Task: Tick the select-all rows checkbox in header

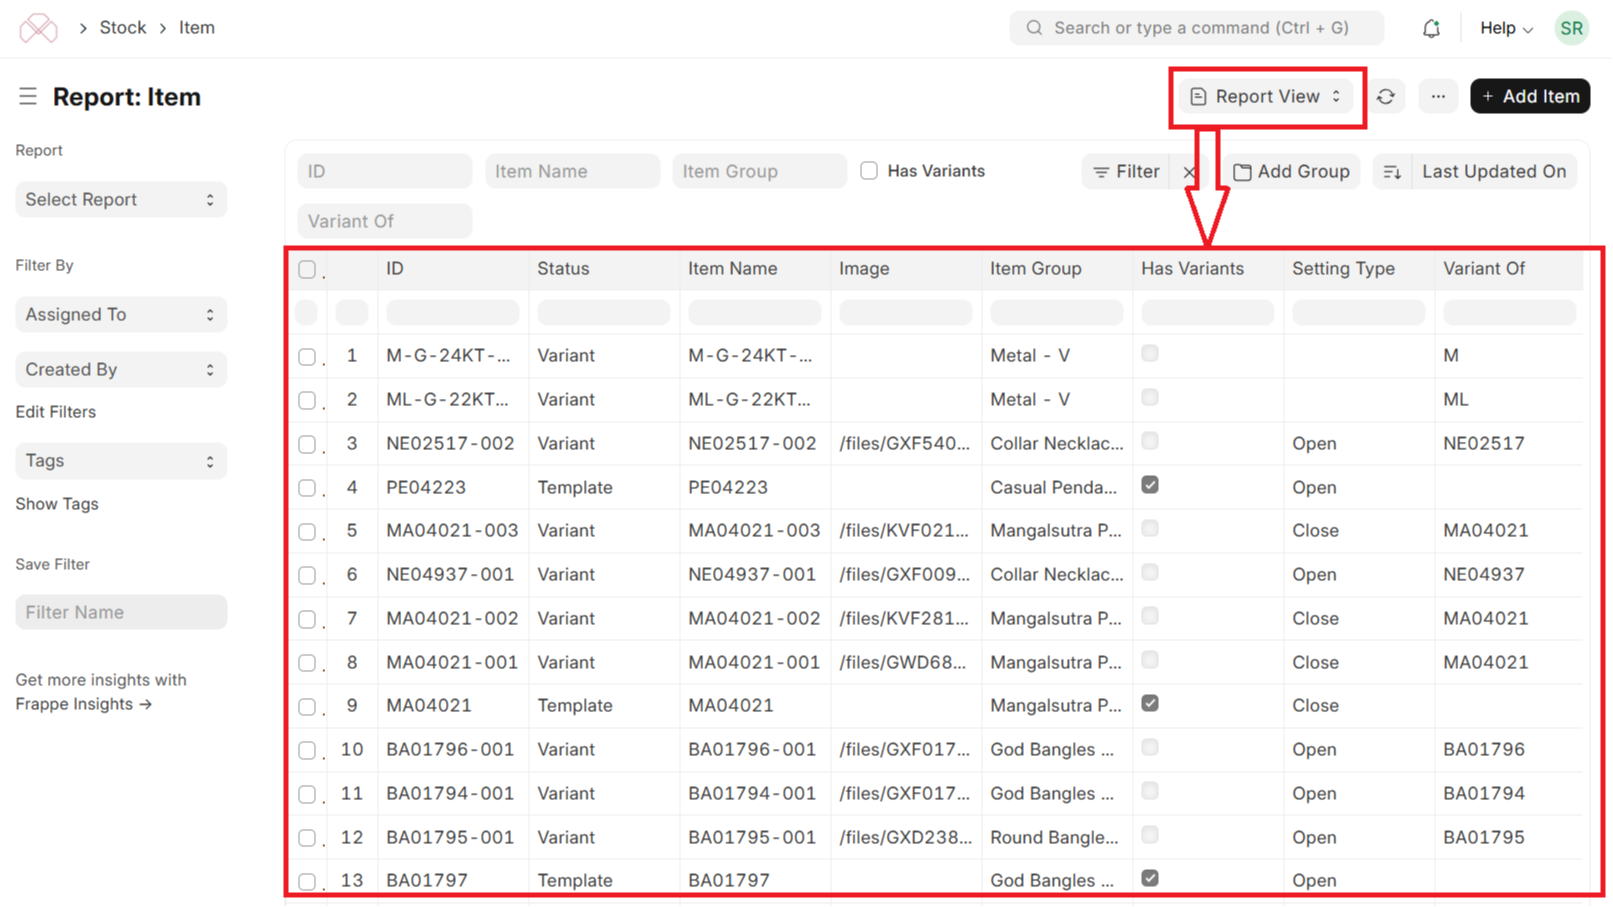Action: tap(307, 269)
